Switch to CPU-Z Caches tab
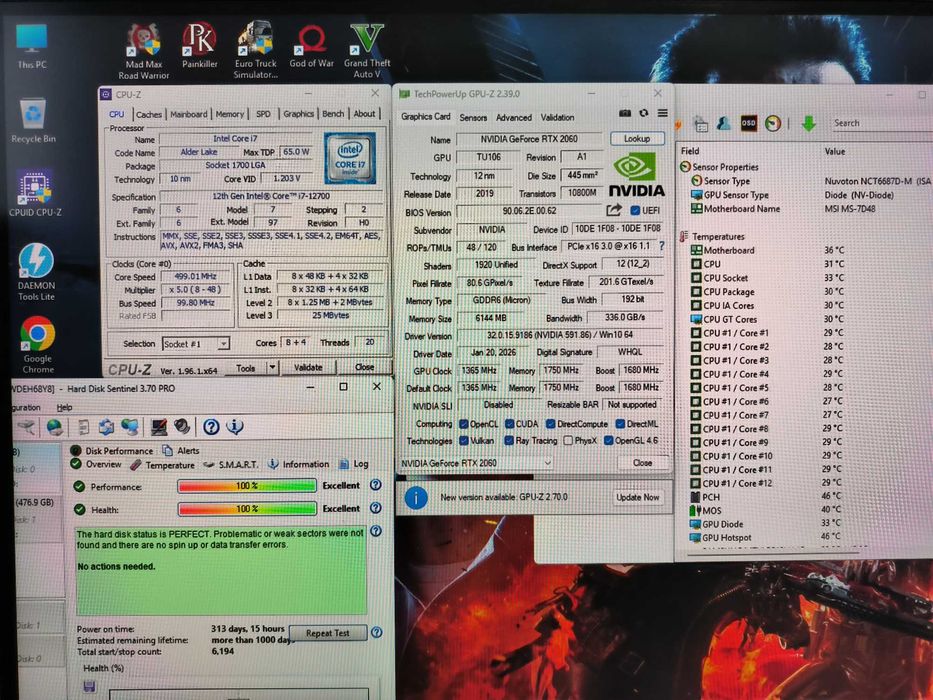This screenshot has height=700, width=933. [149, 114]
